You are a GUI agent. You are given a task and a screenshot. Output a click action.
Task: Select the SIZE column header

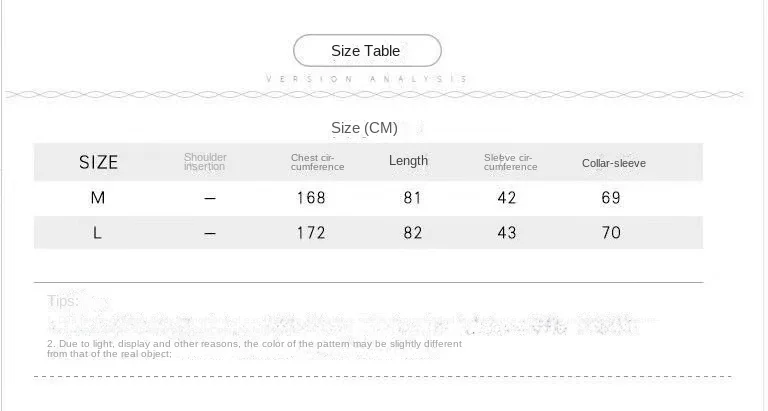click(x=98, y=162)
